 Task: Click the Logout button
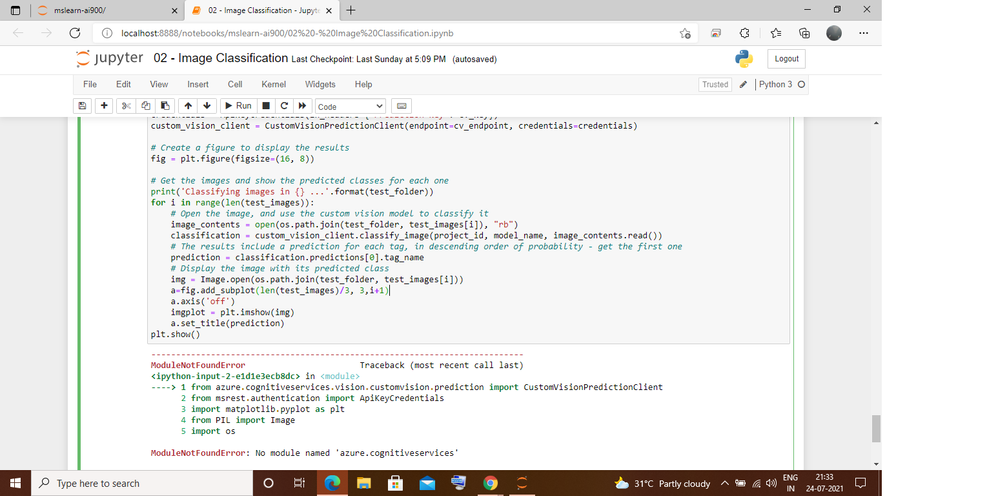tap(786, 59)
